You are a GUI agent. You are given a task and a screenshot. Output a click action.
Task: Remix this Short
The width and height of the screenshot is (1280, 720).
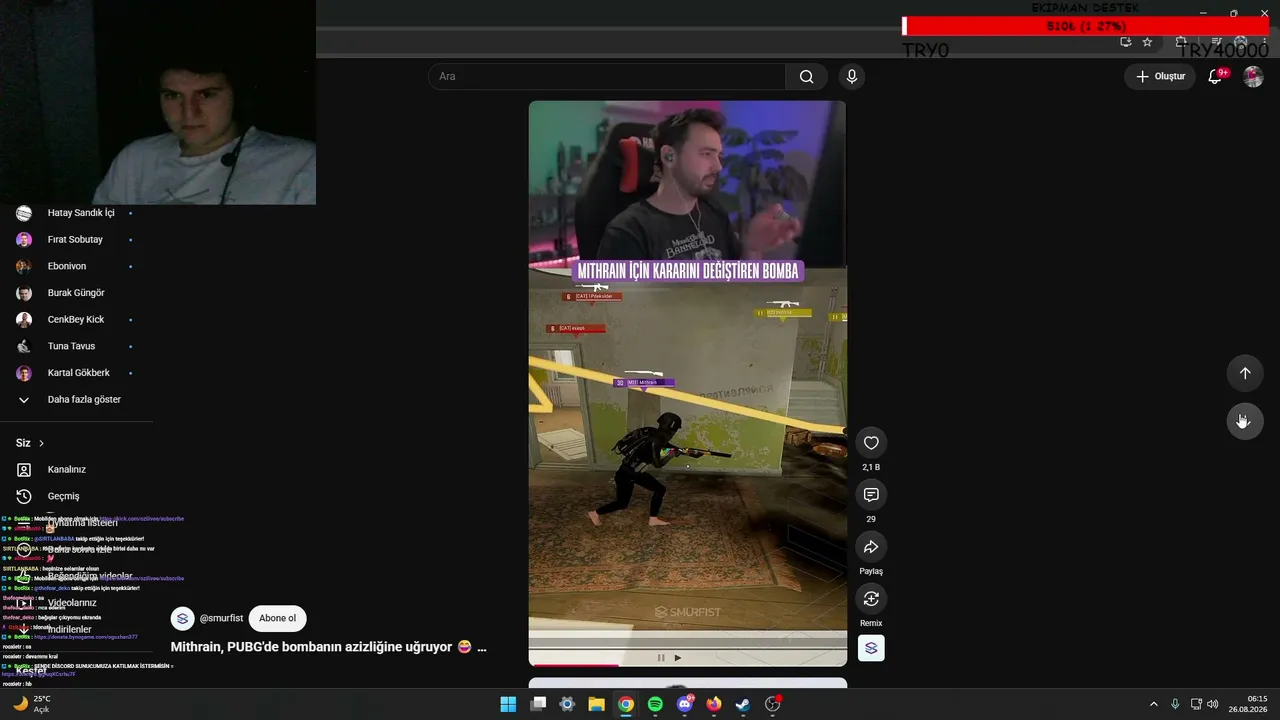point(871,599)
